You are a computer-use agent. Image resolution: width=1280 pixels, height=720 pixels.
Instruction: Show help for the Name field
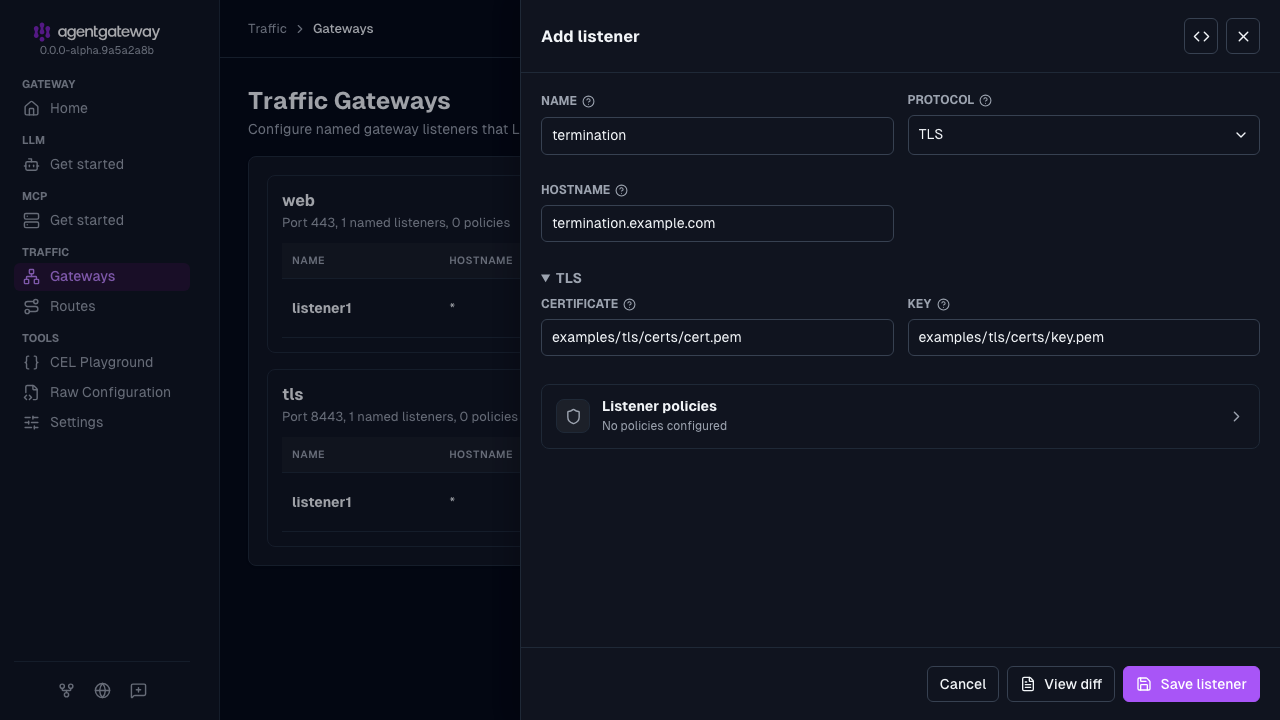tap(588, 101)
